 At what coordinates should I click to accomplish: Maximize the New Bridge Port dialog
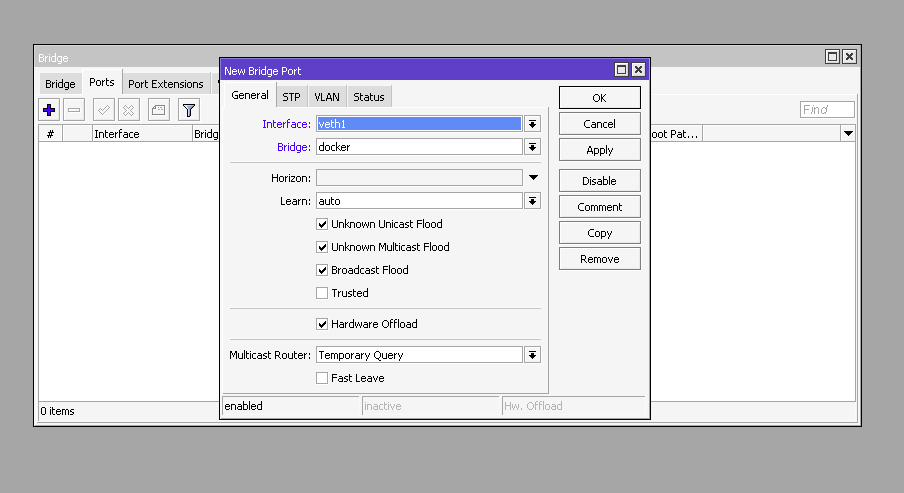[x=621, y=70]
